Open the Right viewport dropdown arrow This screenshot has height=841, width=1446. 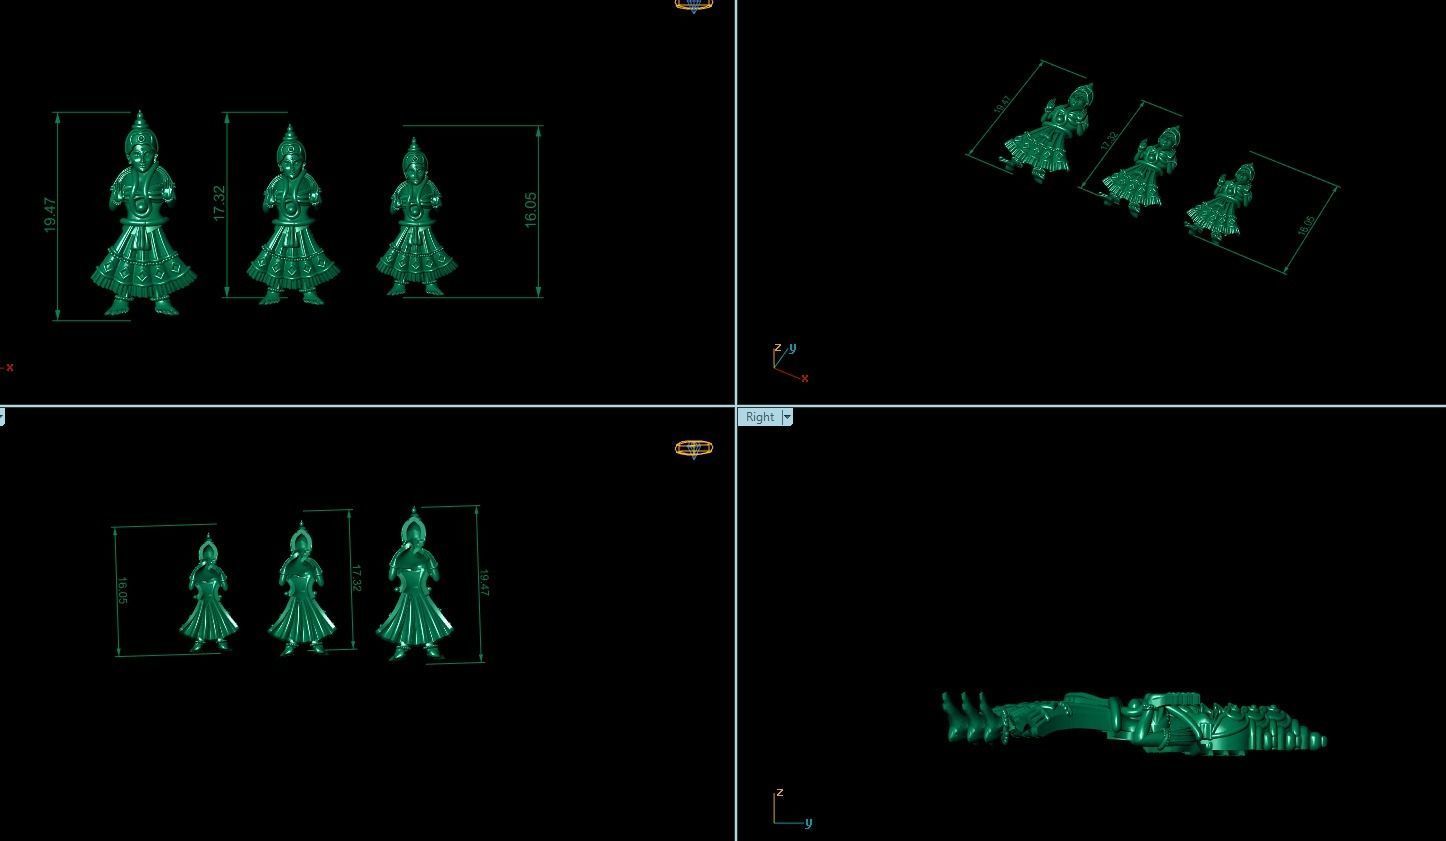click(787, 417)
